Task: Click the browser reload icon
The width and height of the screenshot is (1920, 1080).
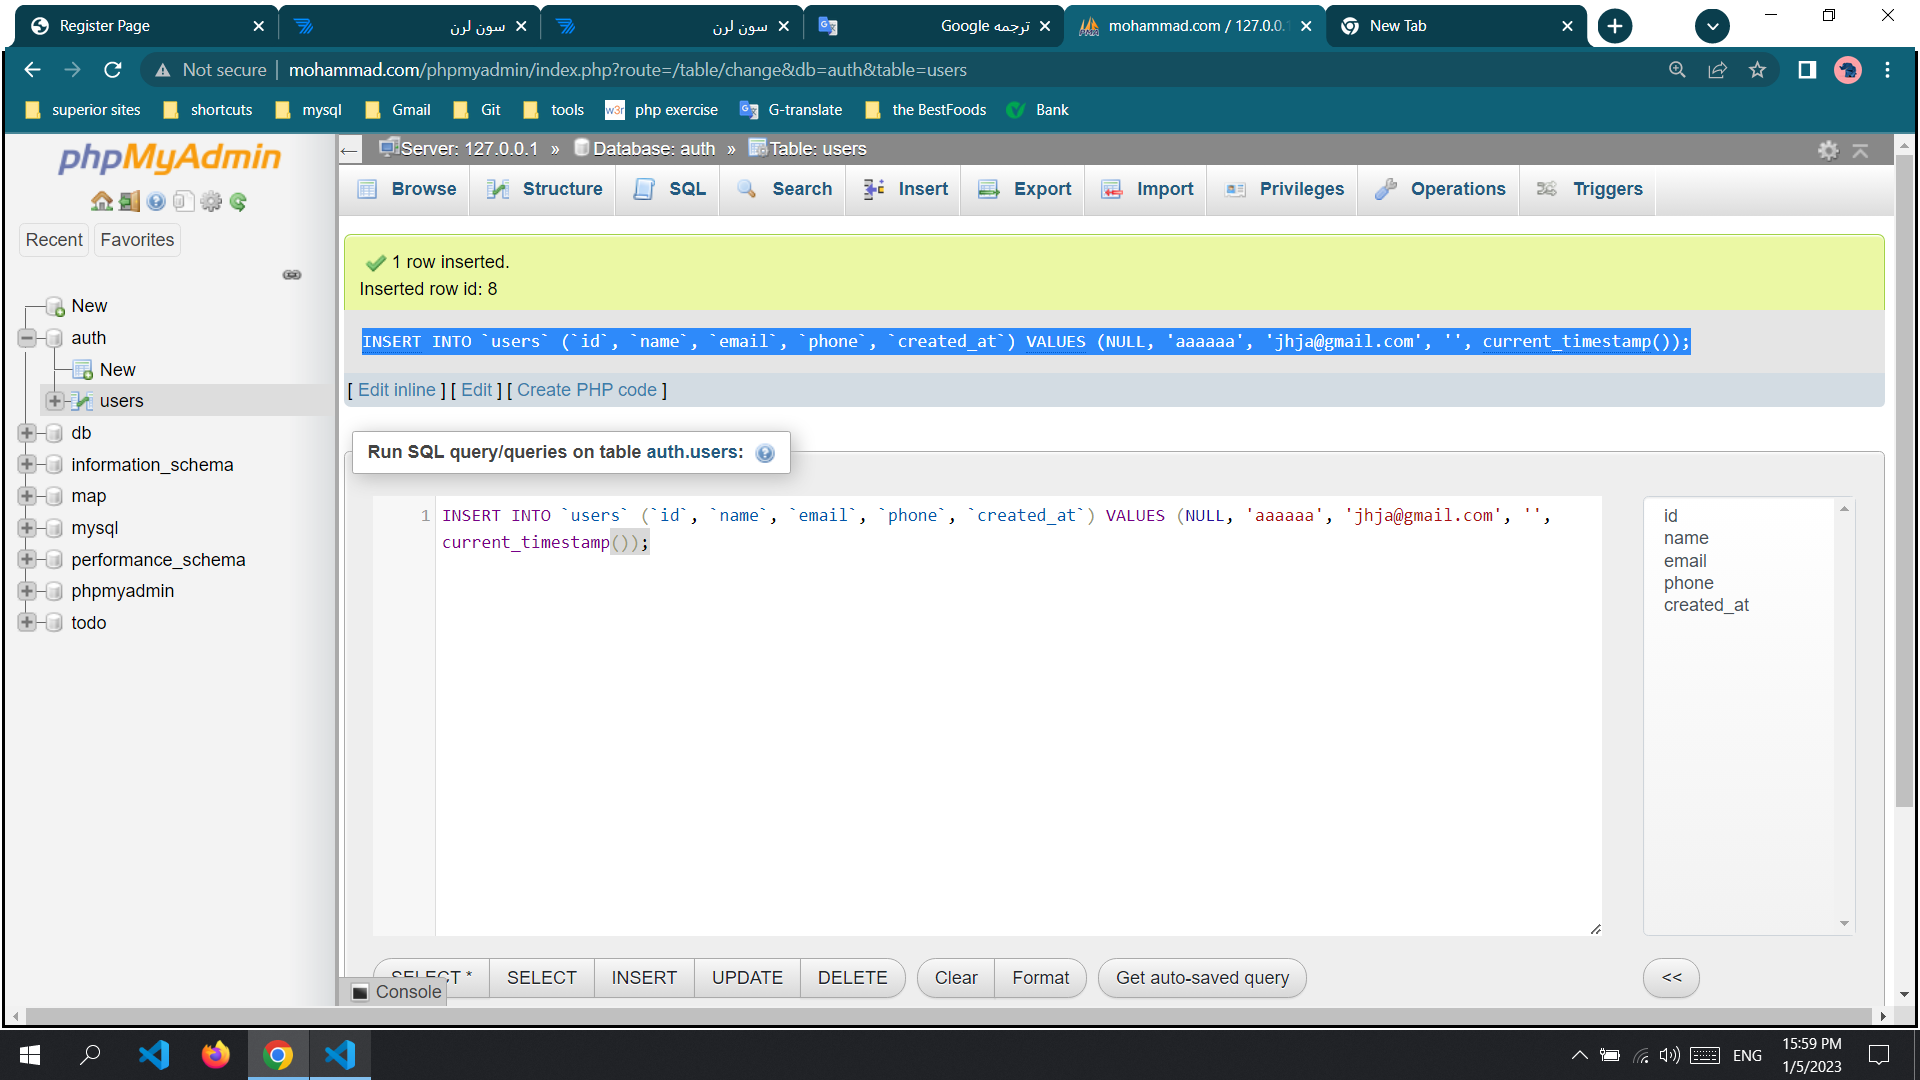Action: click(113, 70)
